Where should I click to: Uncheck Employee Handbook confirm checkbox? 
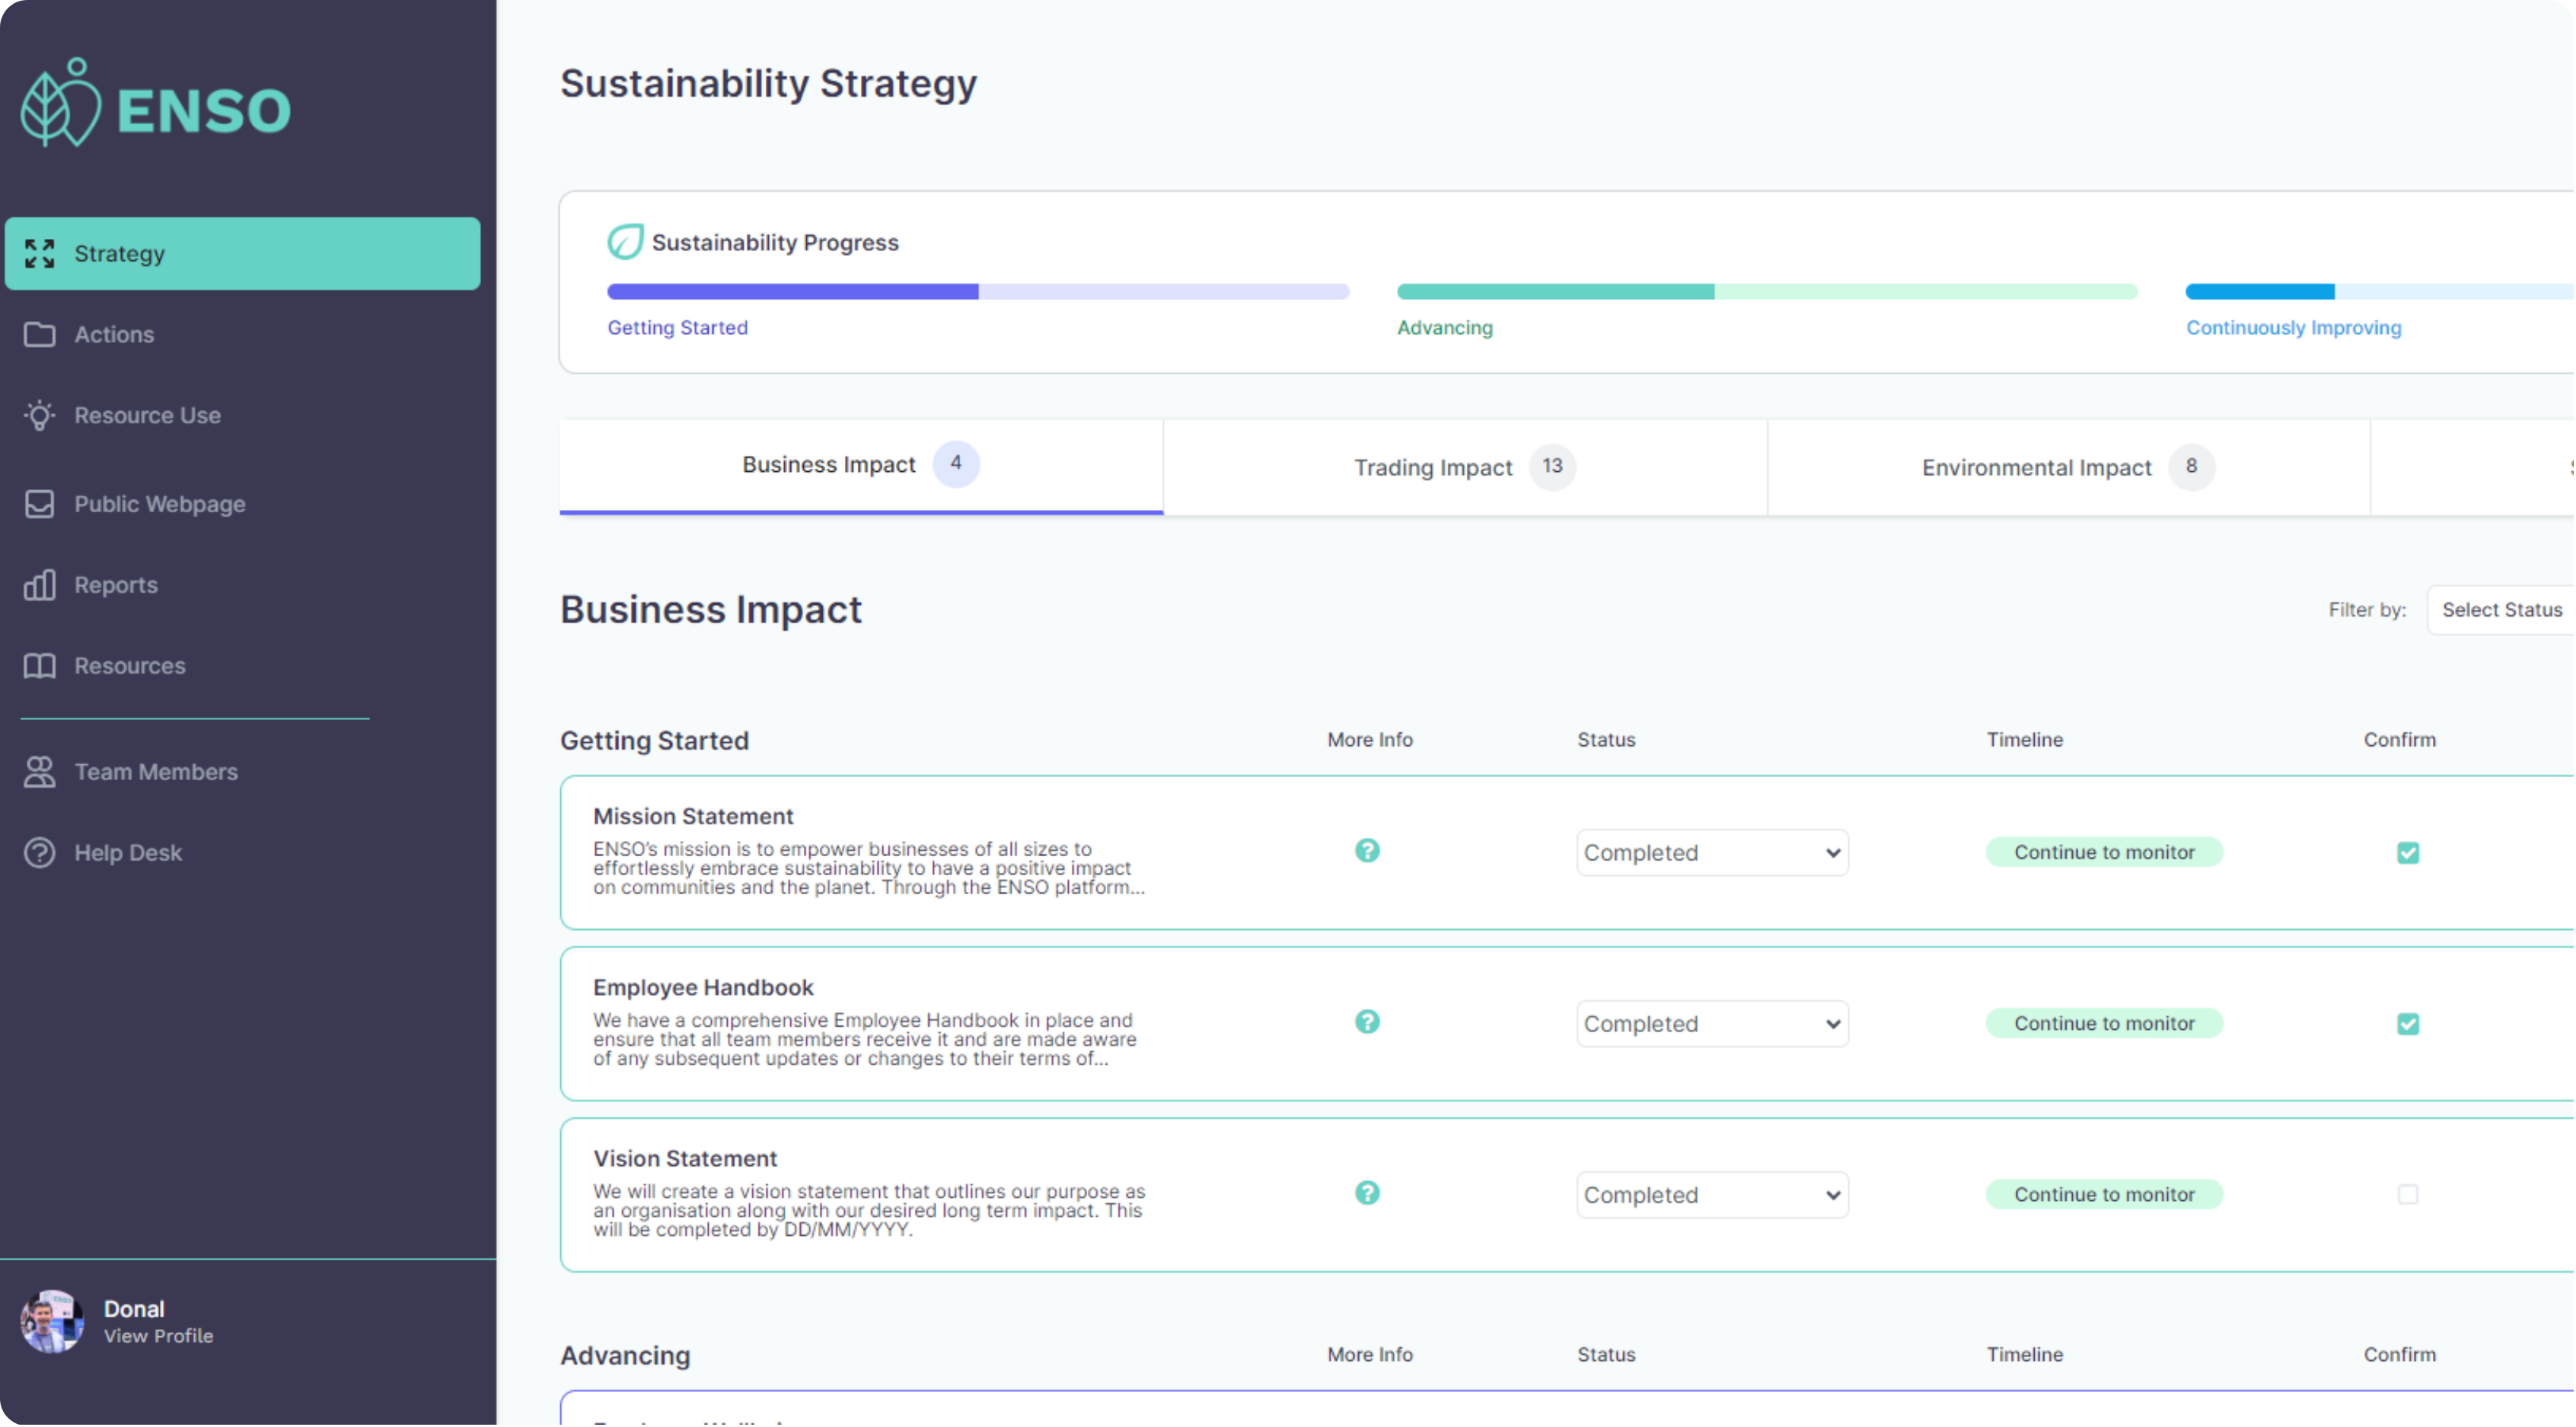pos(2409,1025)
